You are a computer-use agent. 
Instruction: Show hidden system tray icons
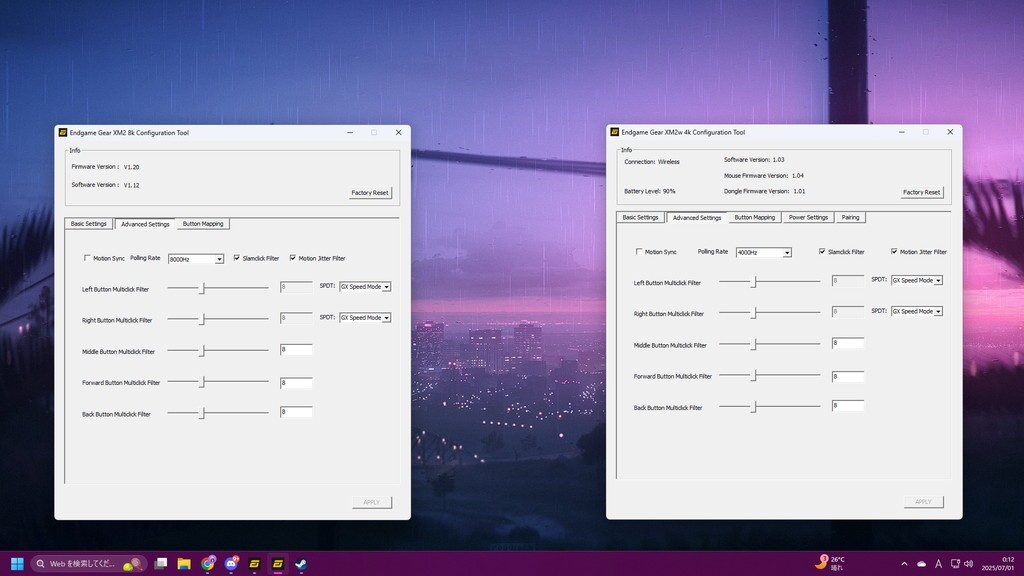click(x=904, y=564)
